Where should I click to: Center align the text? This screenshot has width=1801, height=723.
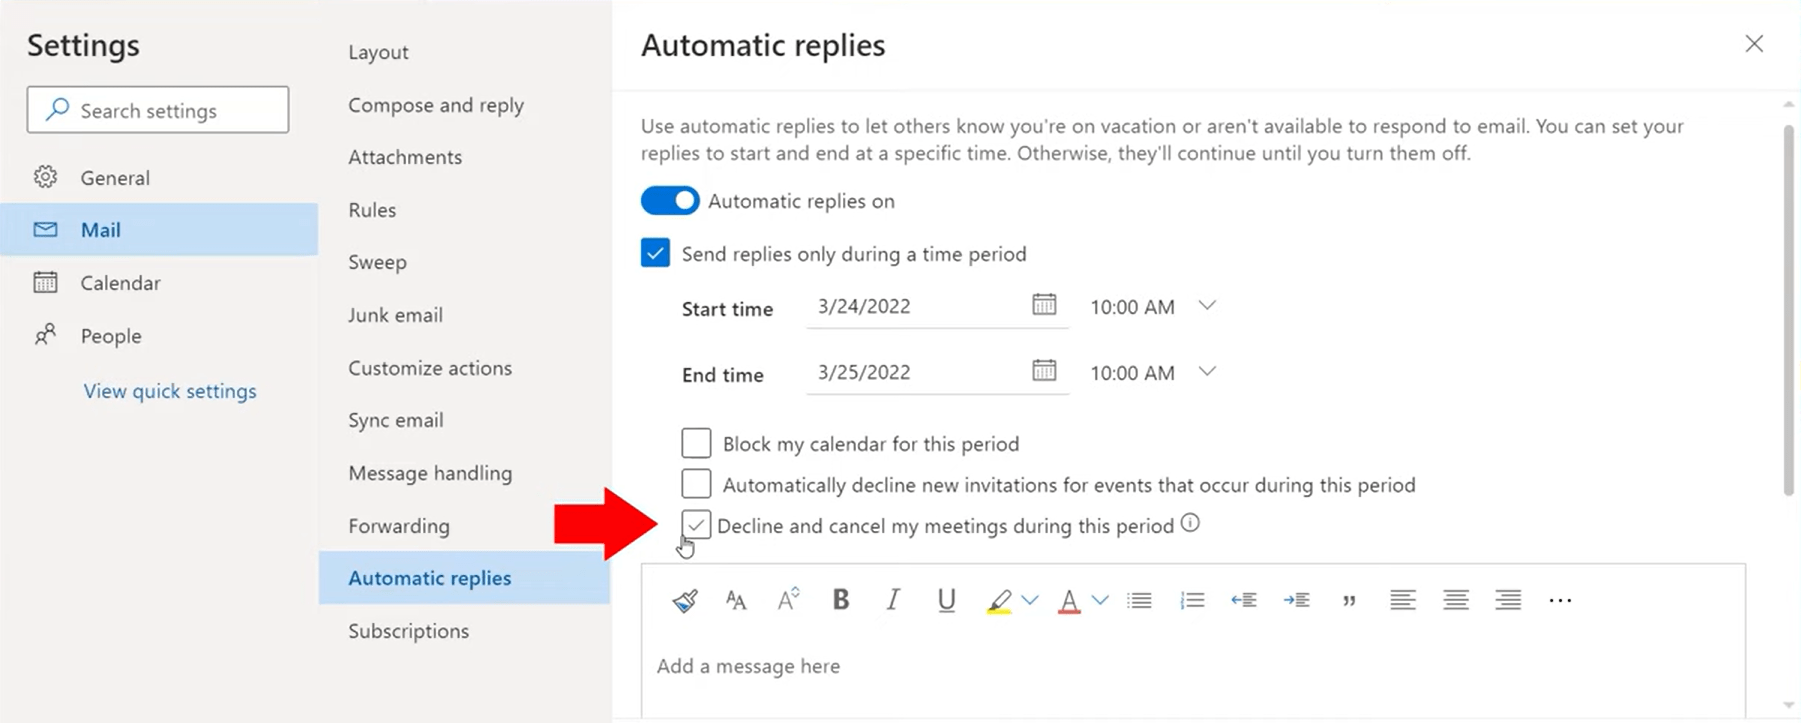[x=1456, y=600]
